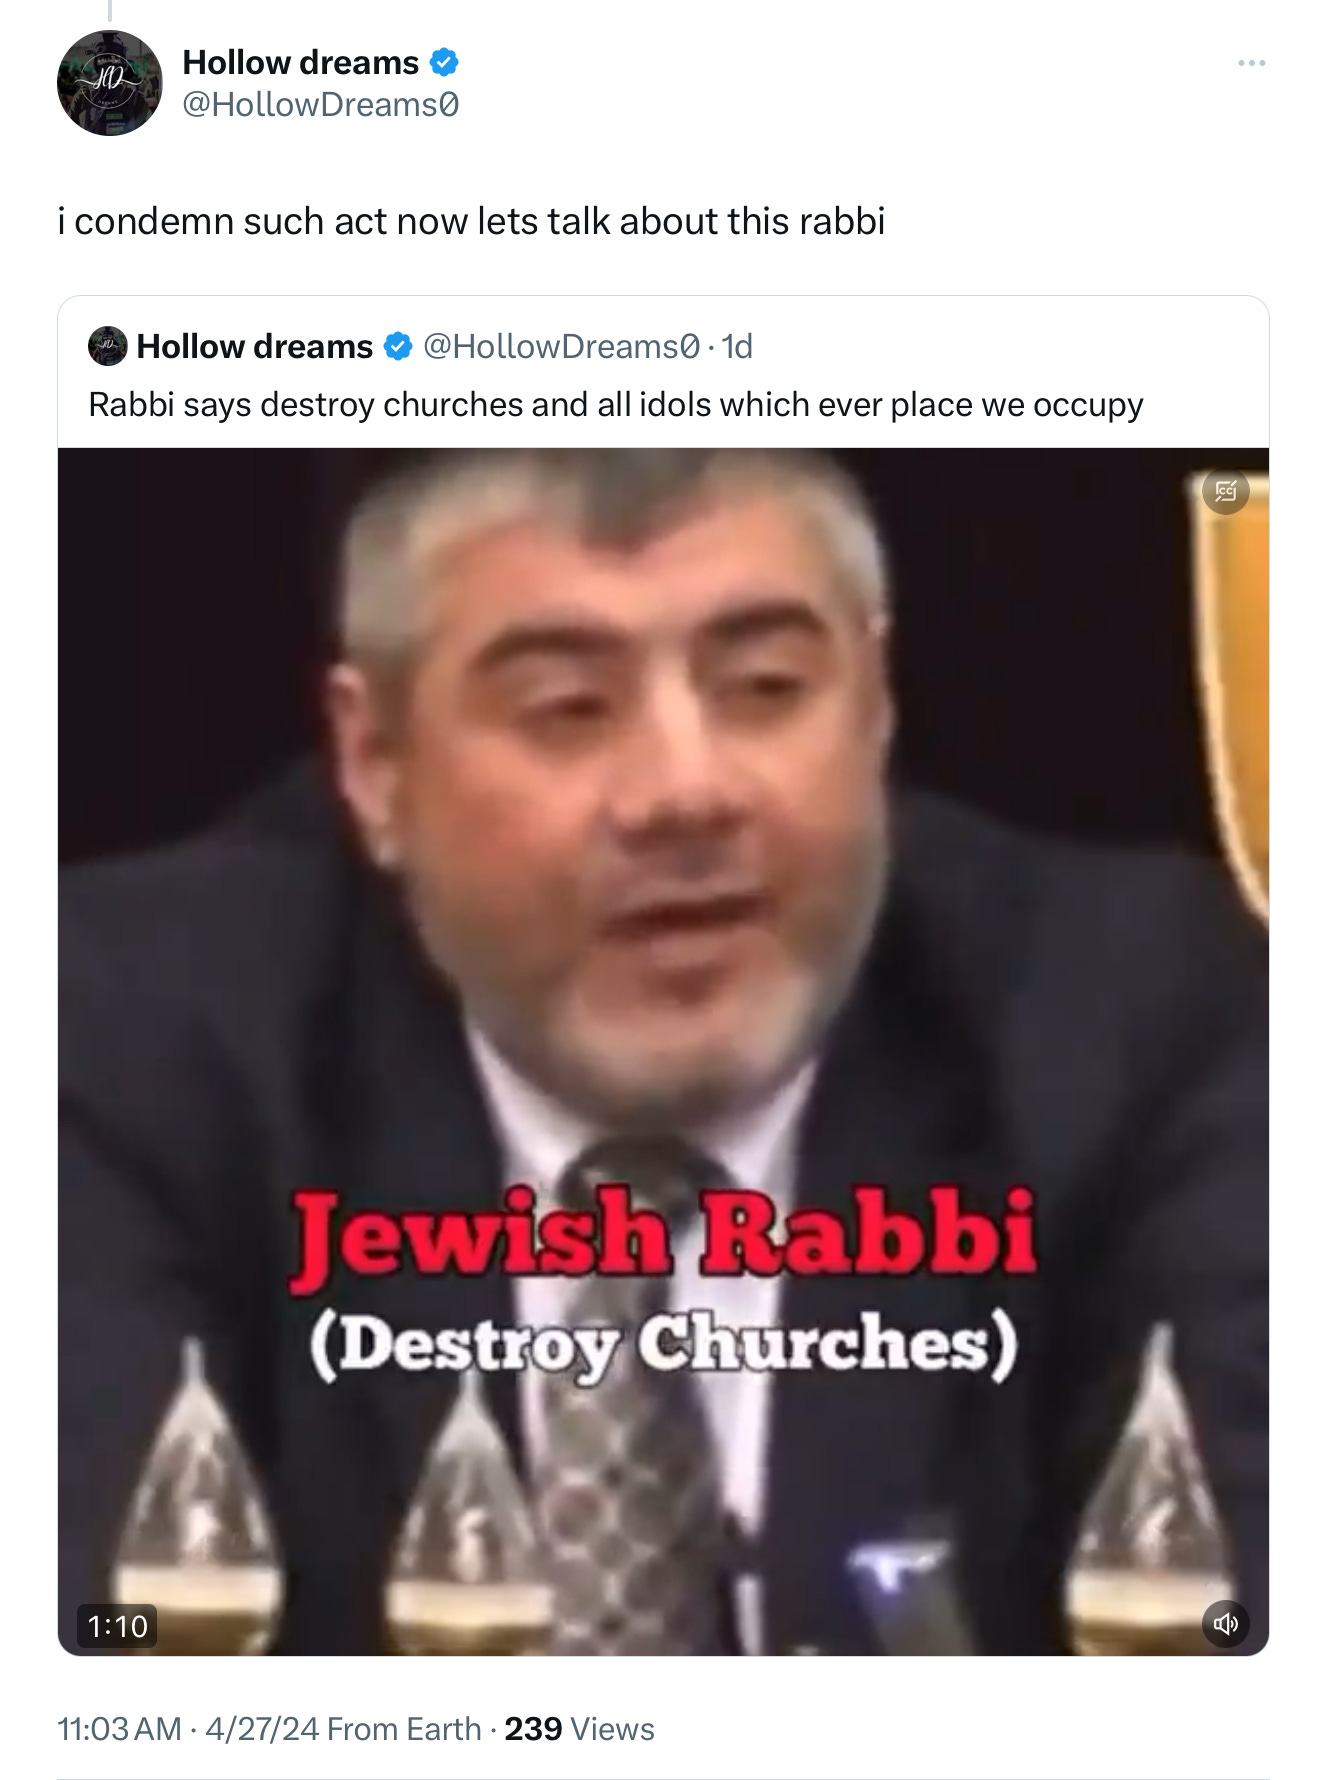The width and height of the screenshot is (1326, 1780).
Task: Open the quoted post's @HollowDreams0 handle
Action: 561,346
